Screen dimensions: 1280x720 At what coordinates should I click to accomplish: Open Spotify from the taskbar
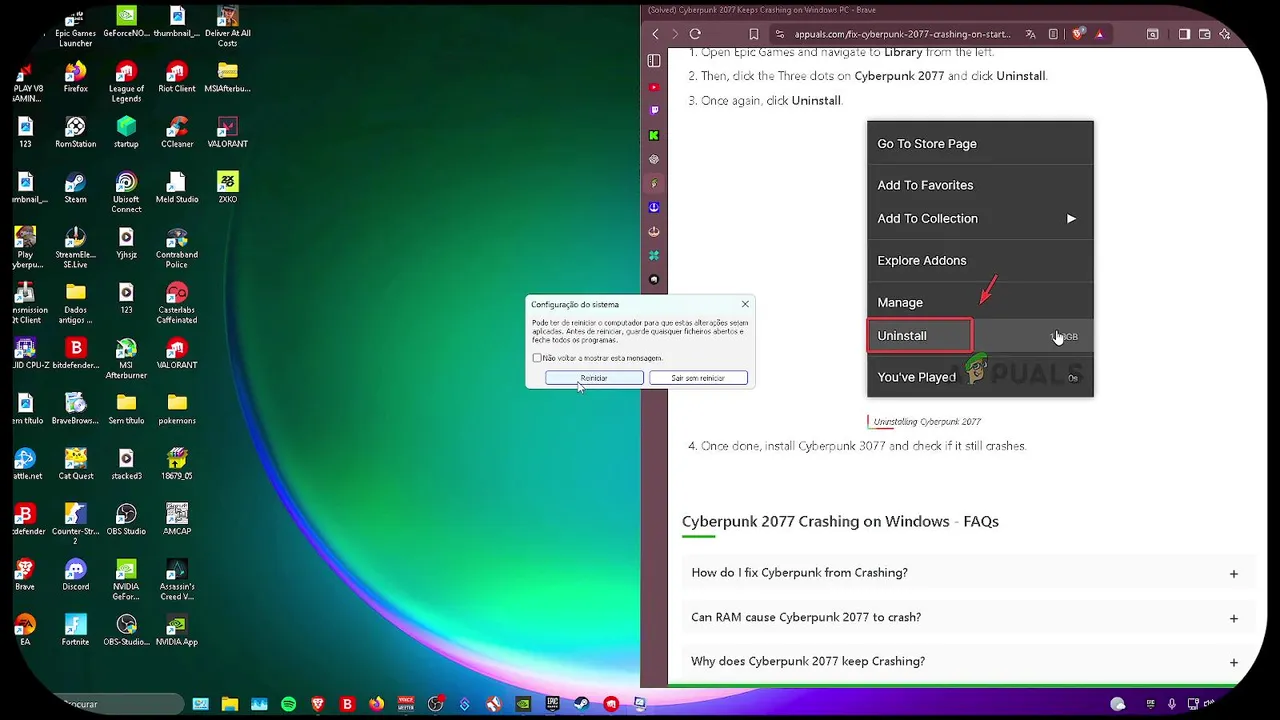pyautogui.click(x=289, y=704)
